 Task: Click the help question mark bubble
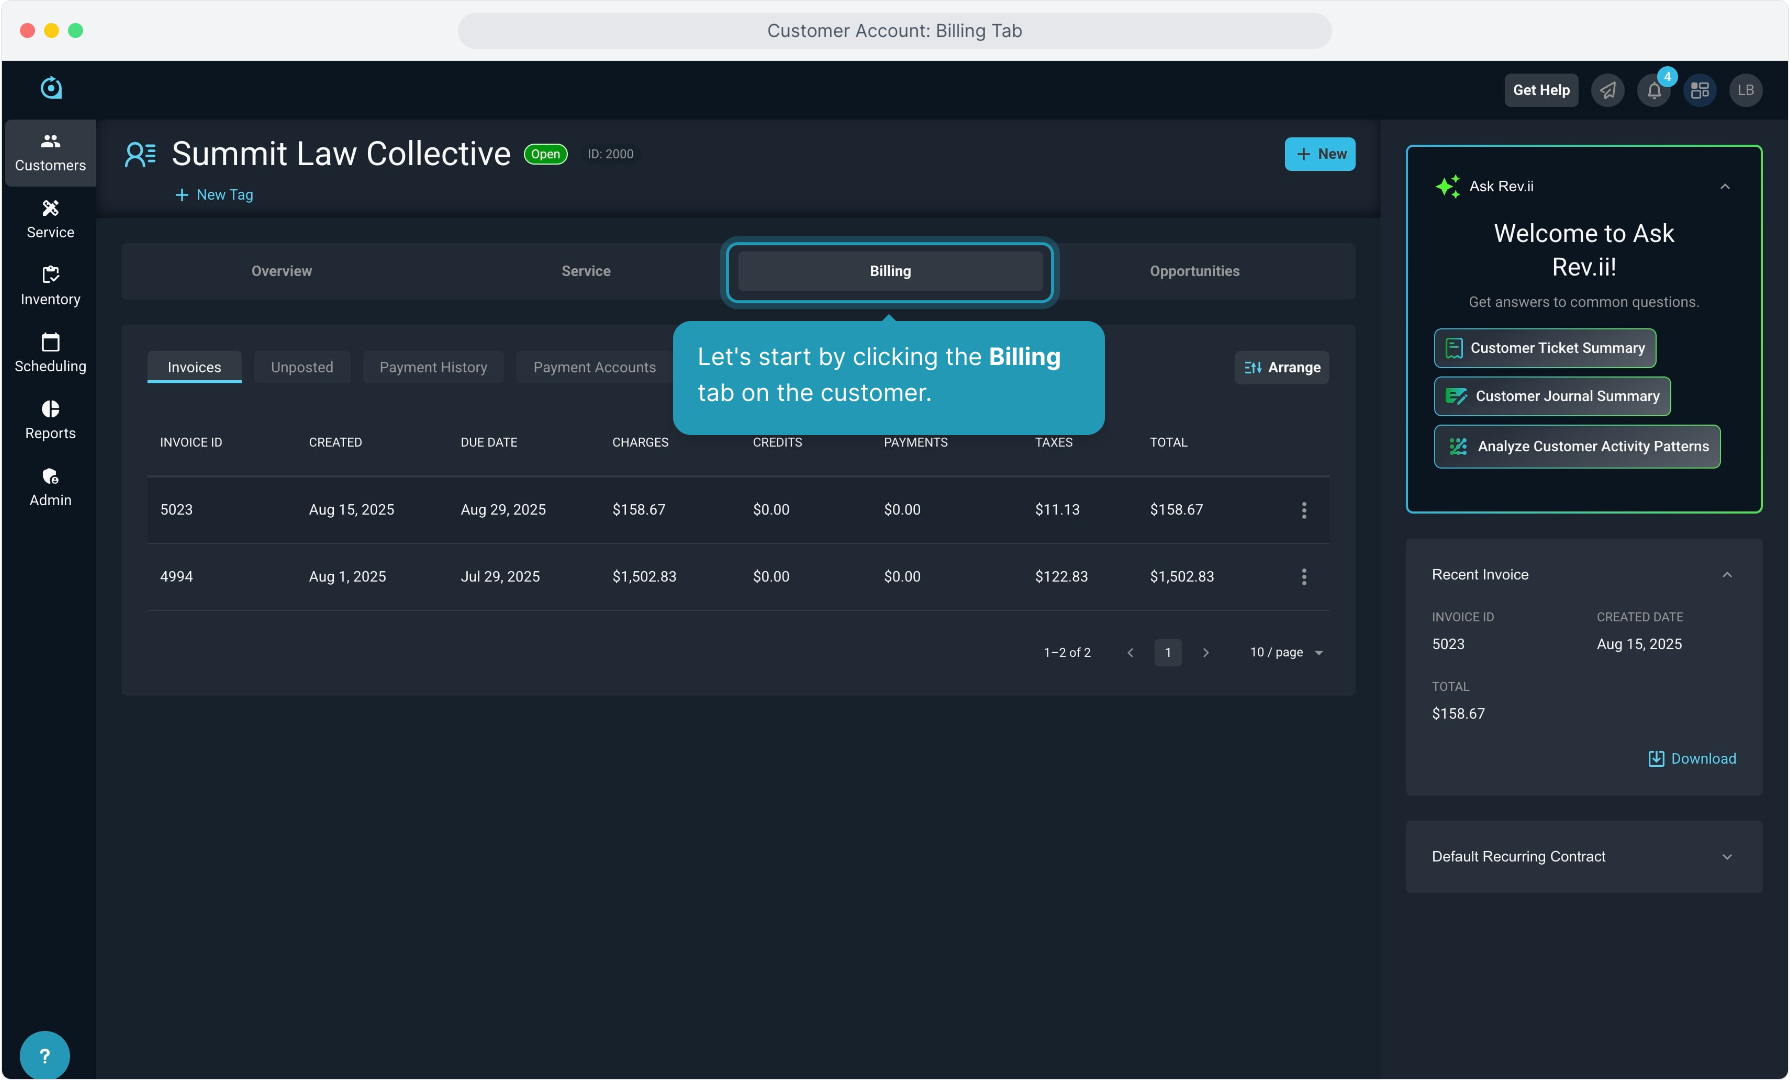(44, 1055)
